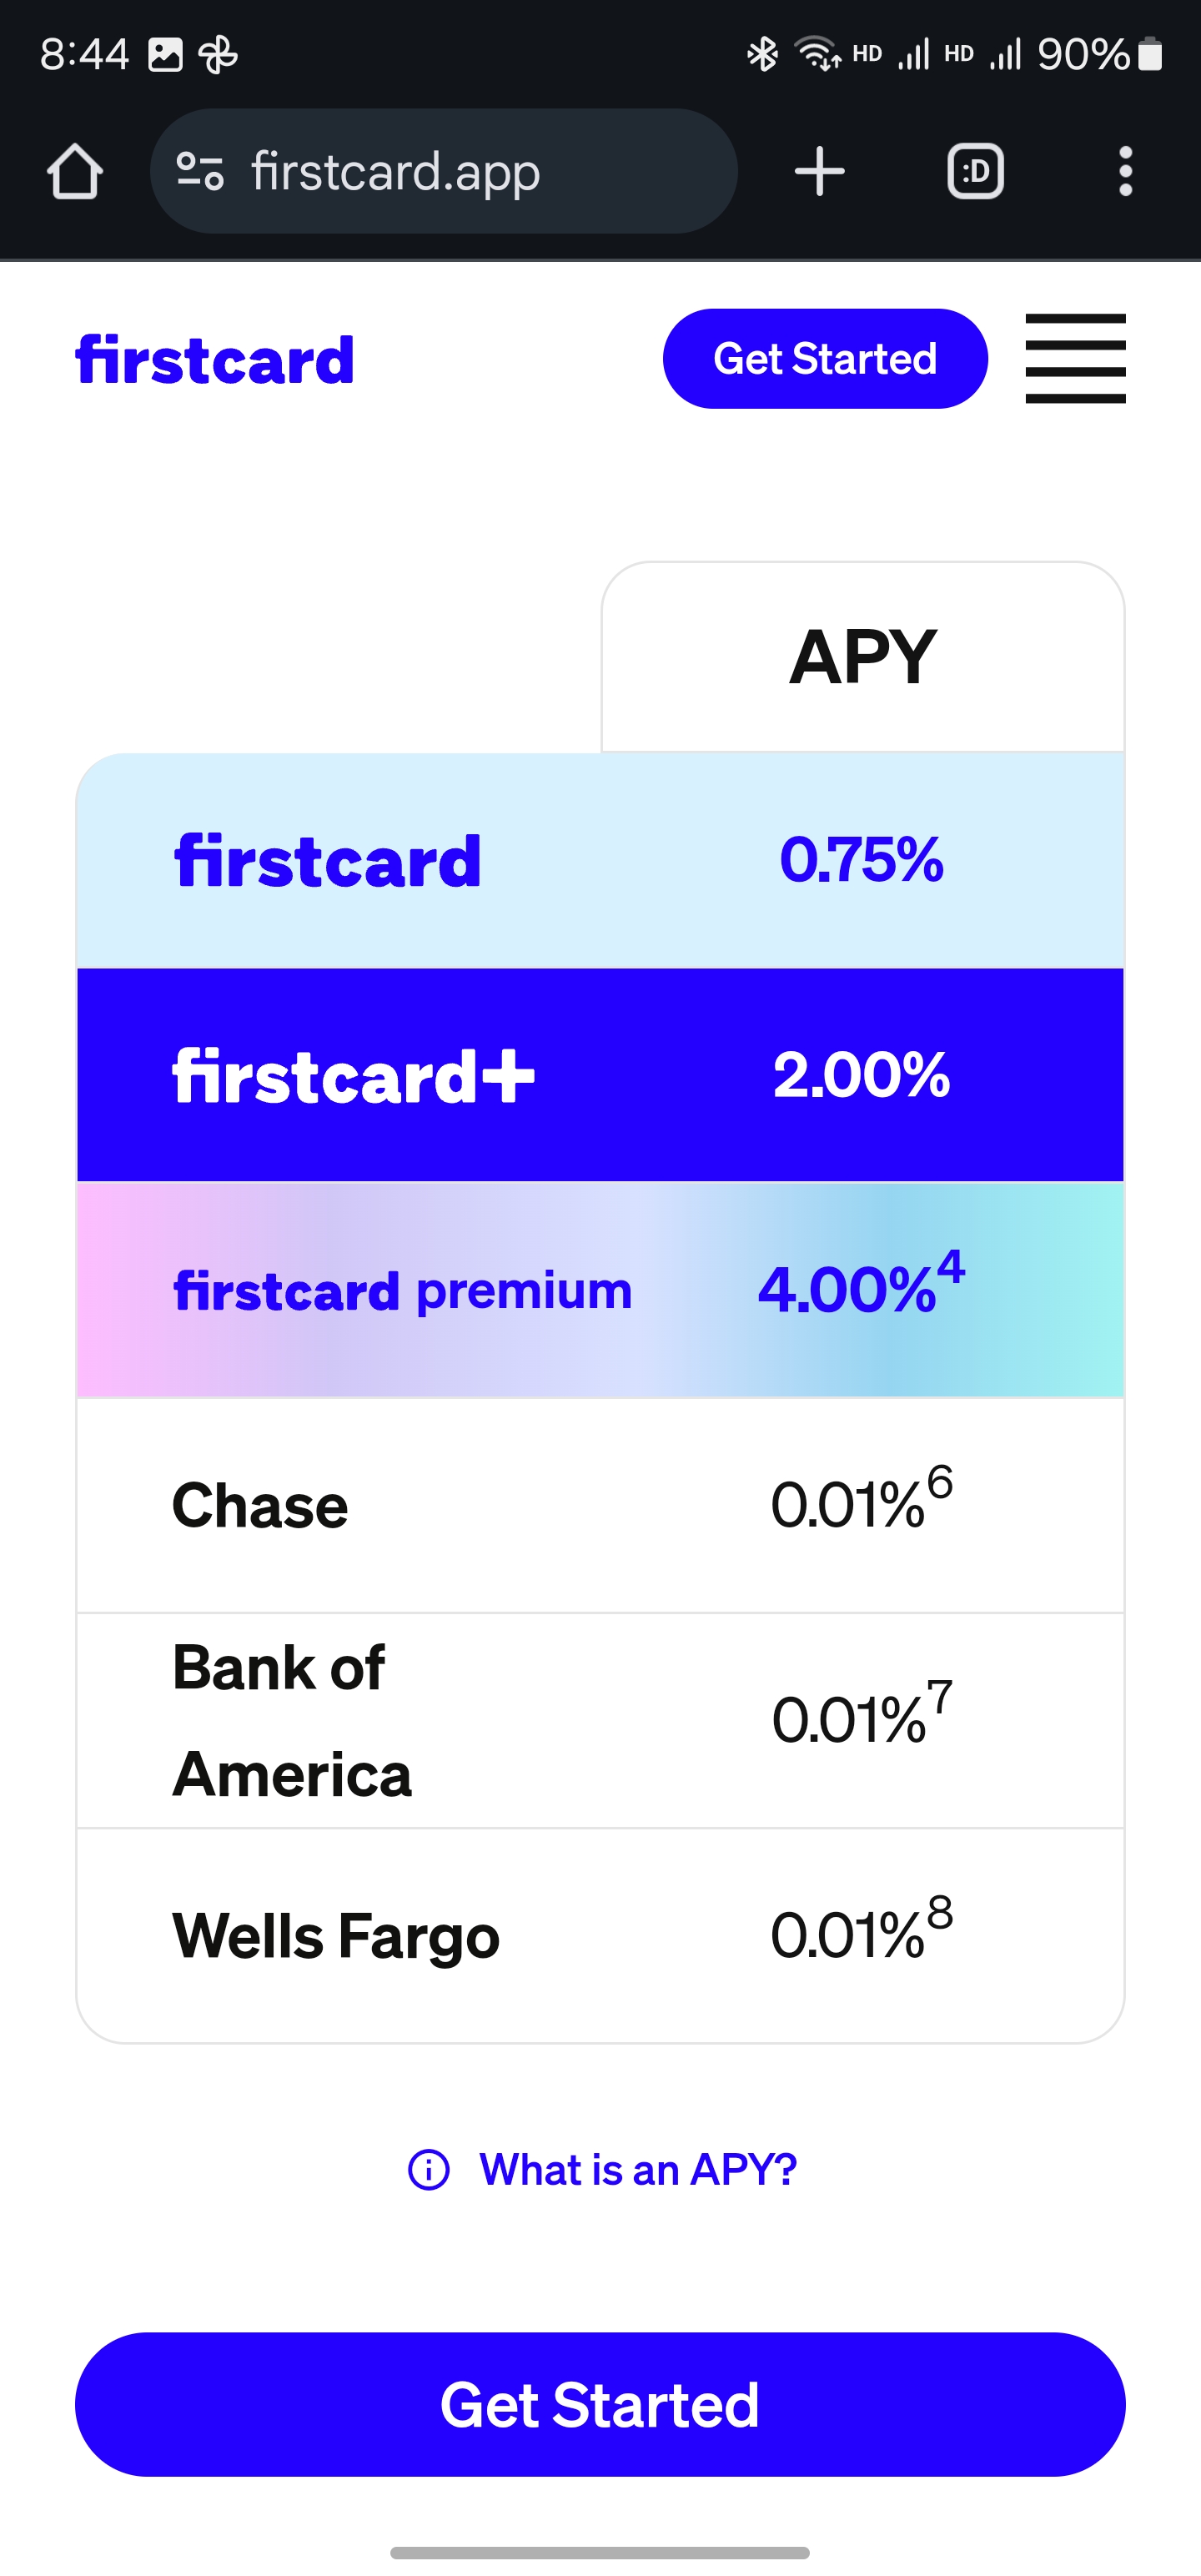The width and height of the screenshot is (1201, 2576).
Task: Open the firstcard hamburger menu
Action: (1075, 358)
